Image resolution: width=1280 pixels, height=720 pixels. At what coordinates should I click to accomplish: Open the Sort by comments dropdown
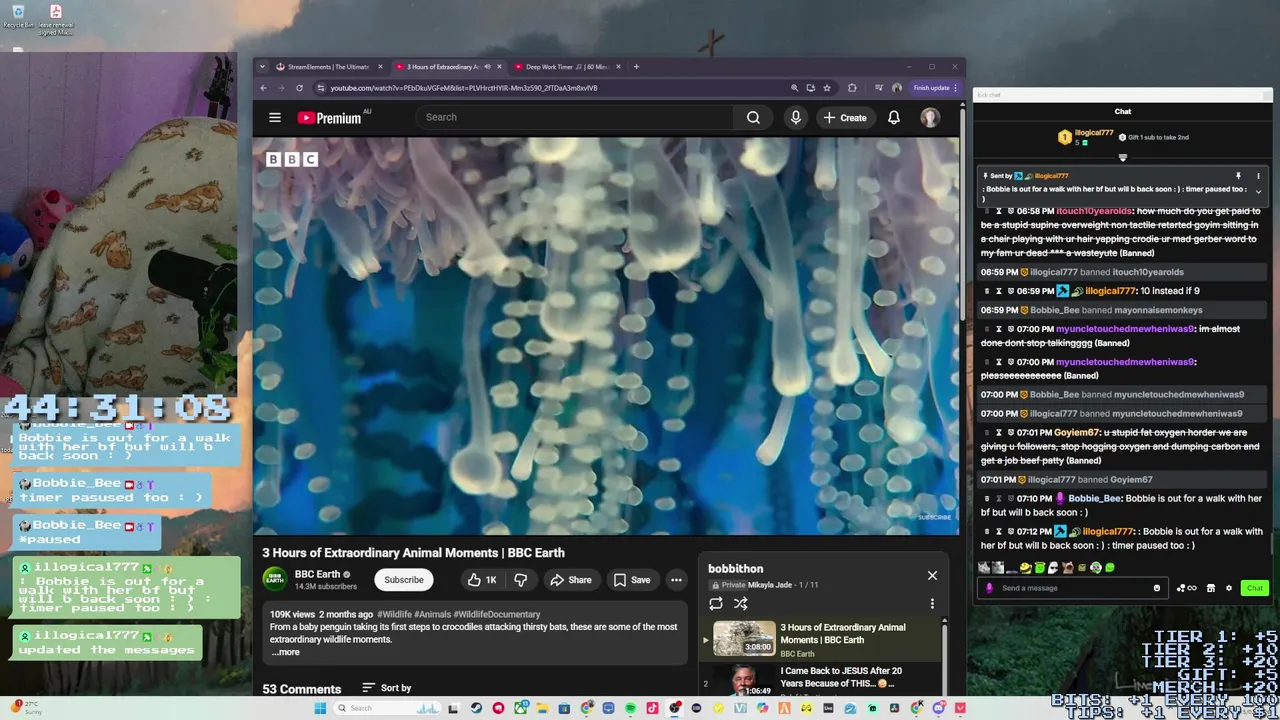(386, 688)
